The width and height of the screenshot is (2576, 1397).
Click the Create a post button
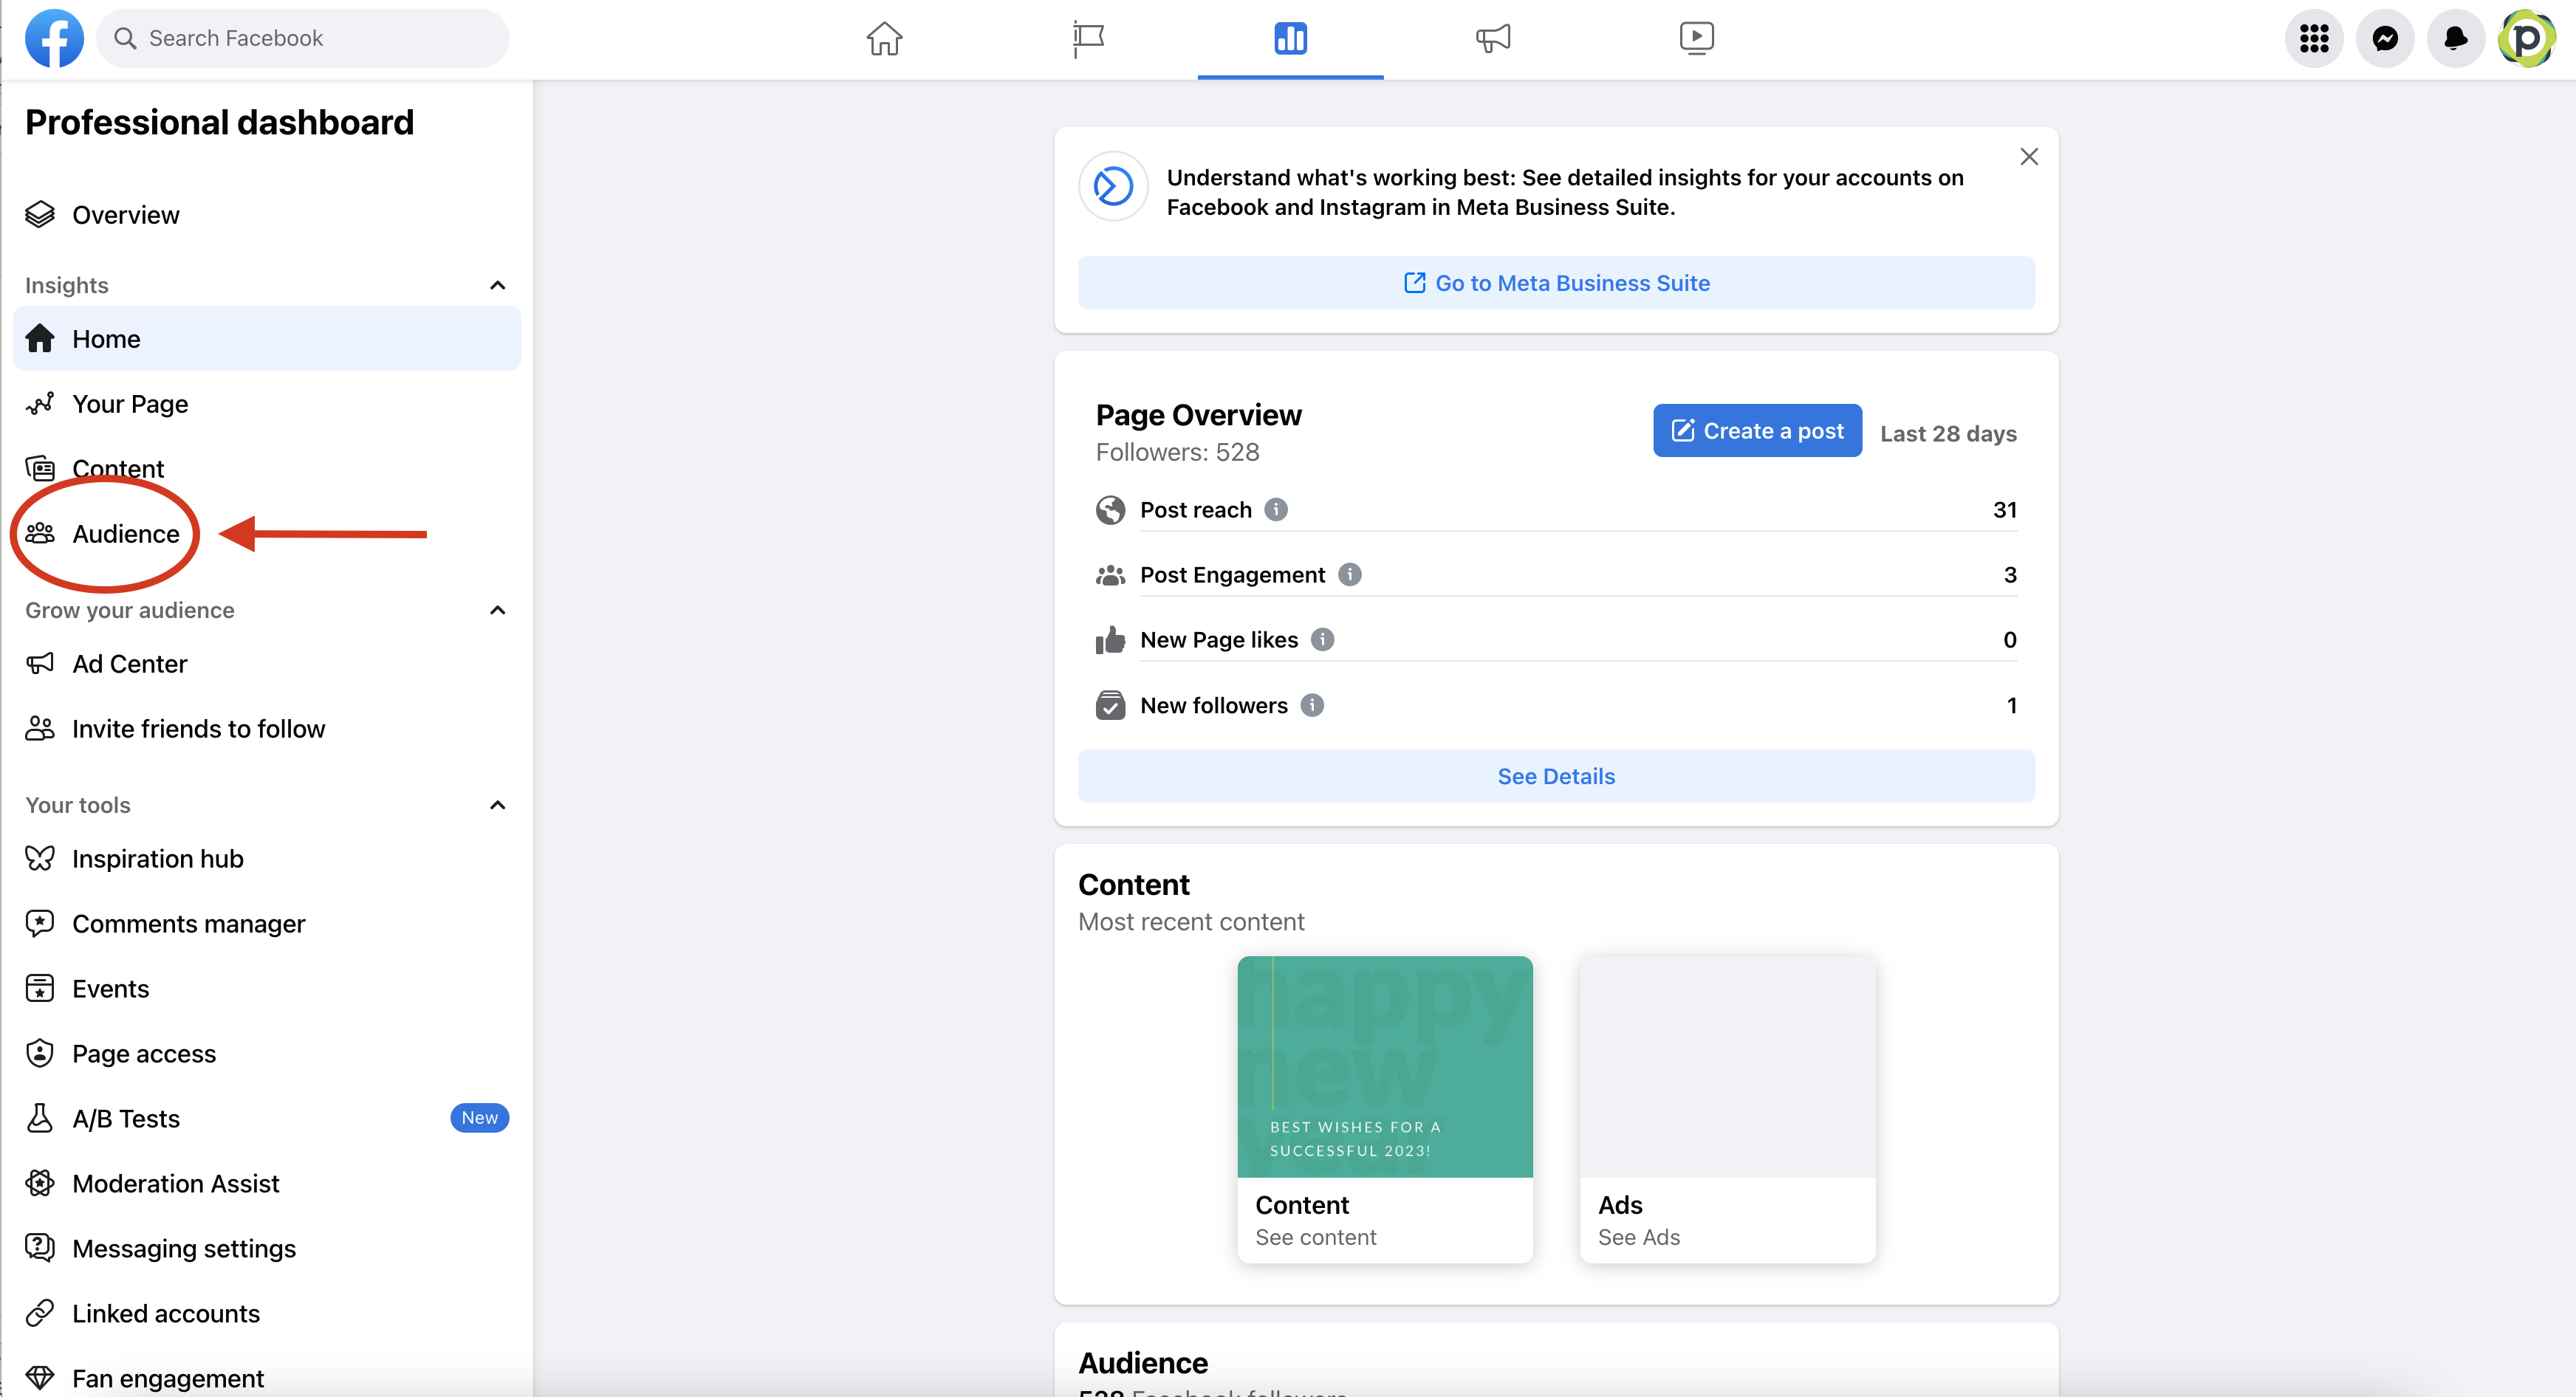click(x=1757, y=431)
